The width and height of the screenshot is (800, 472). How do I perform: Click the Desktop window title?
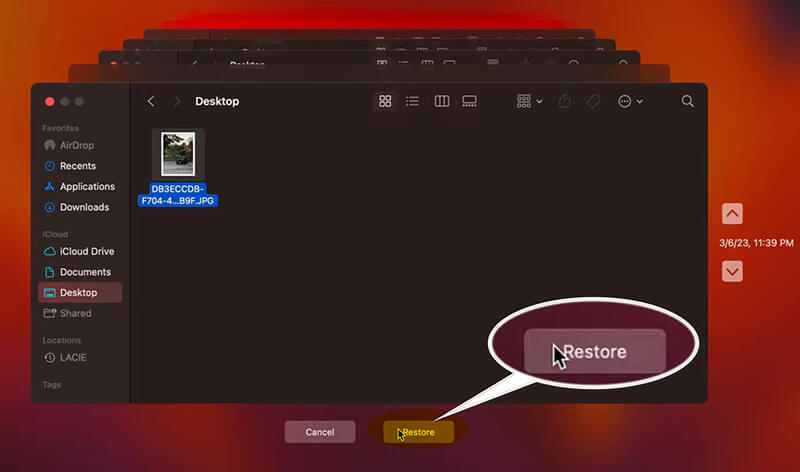tap(217, 101)
